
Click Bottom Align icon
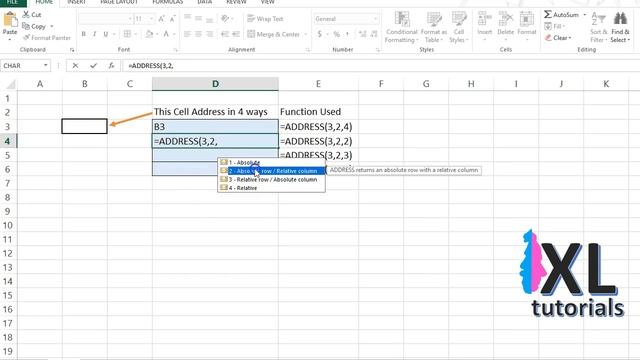(209, 19)
